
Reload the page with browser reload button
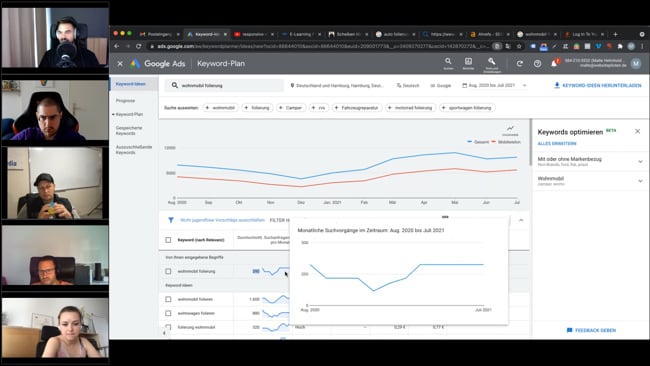pos(138,46)
